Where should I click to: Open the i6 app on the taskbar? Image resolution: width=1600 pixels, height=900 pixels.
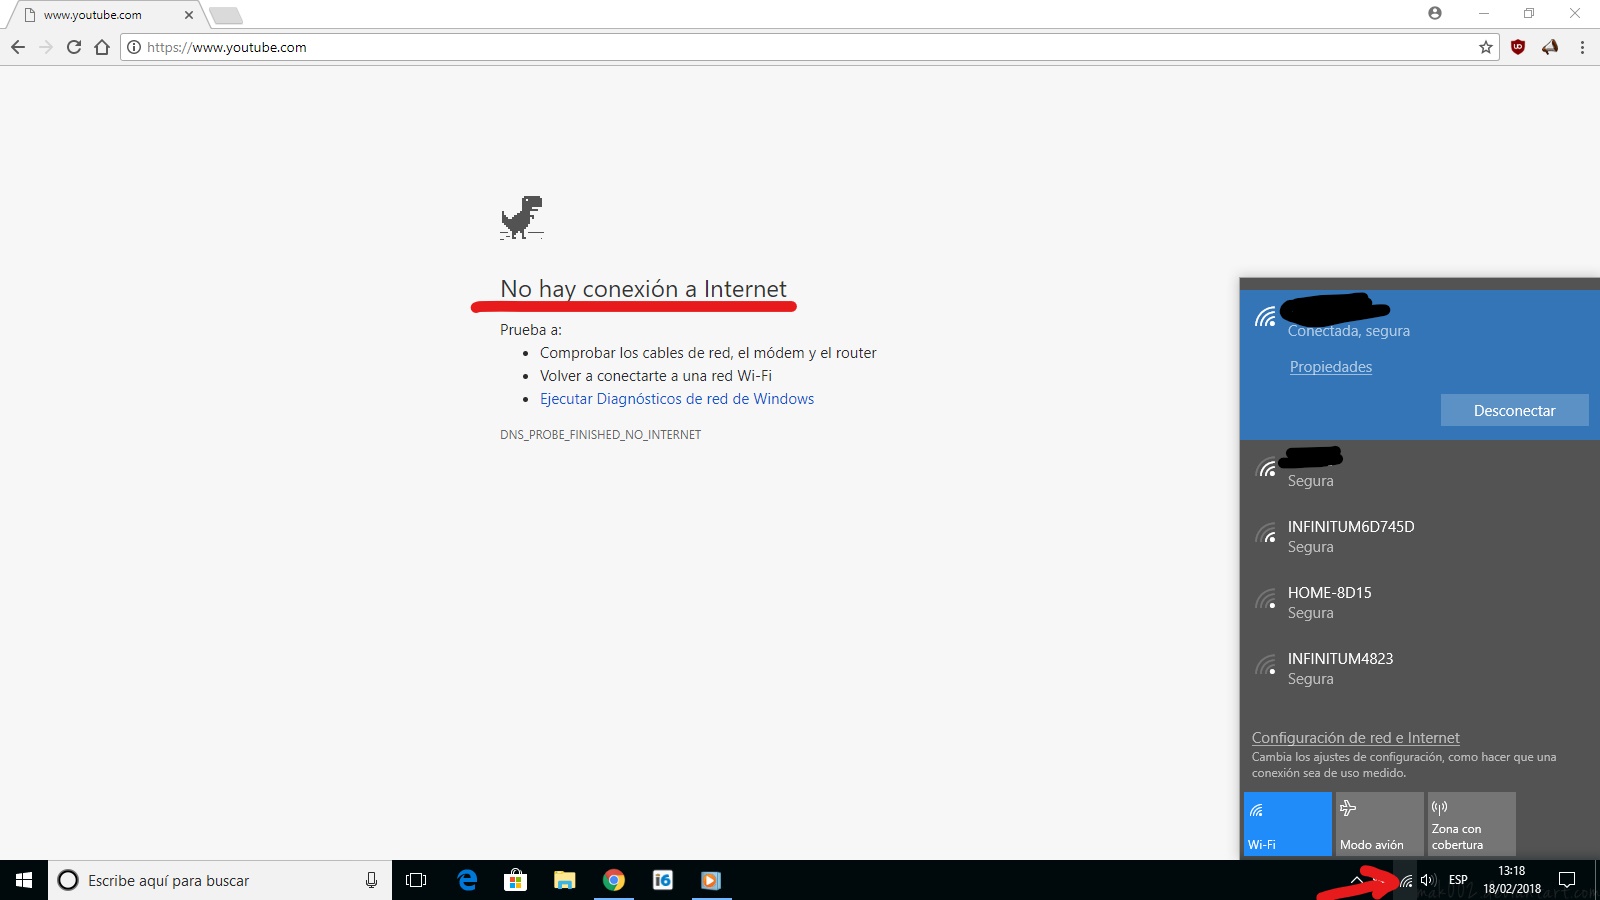point(662,880)
